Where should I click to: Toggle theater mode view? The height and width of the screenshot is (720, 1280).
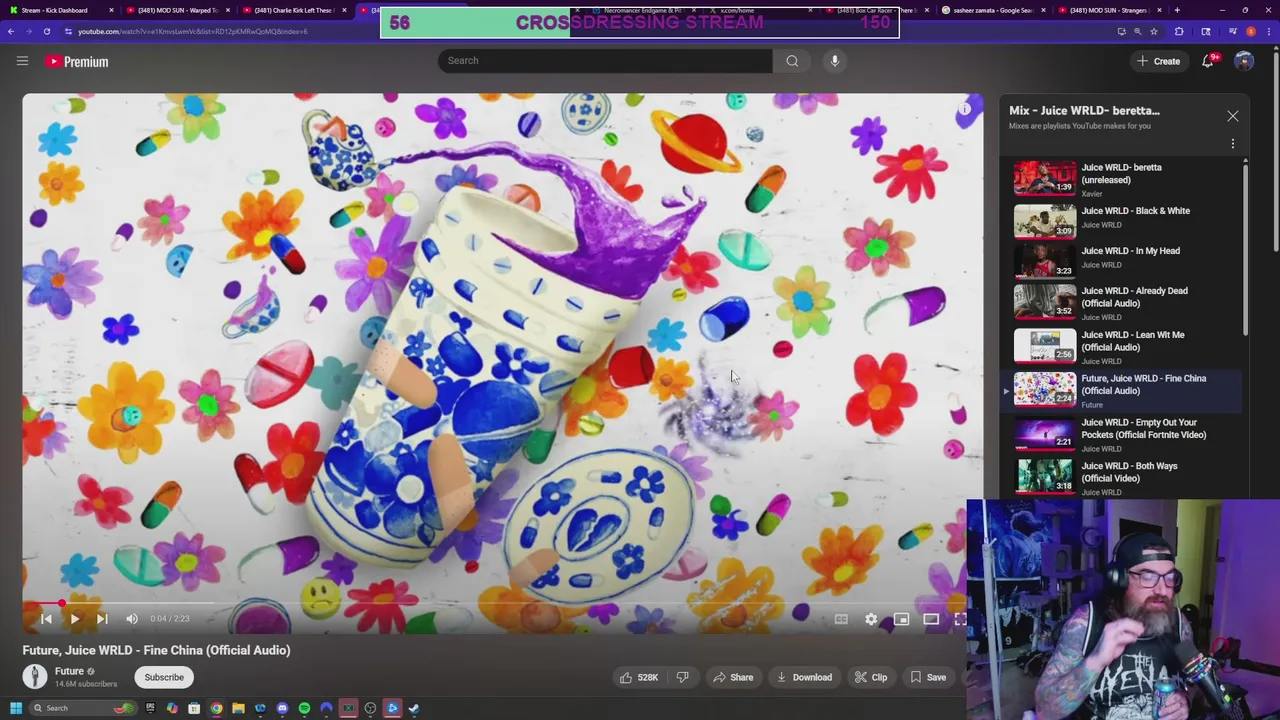point(931,619)
